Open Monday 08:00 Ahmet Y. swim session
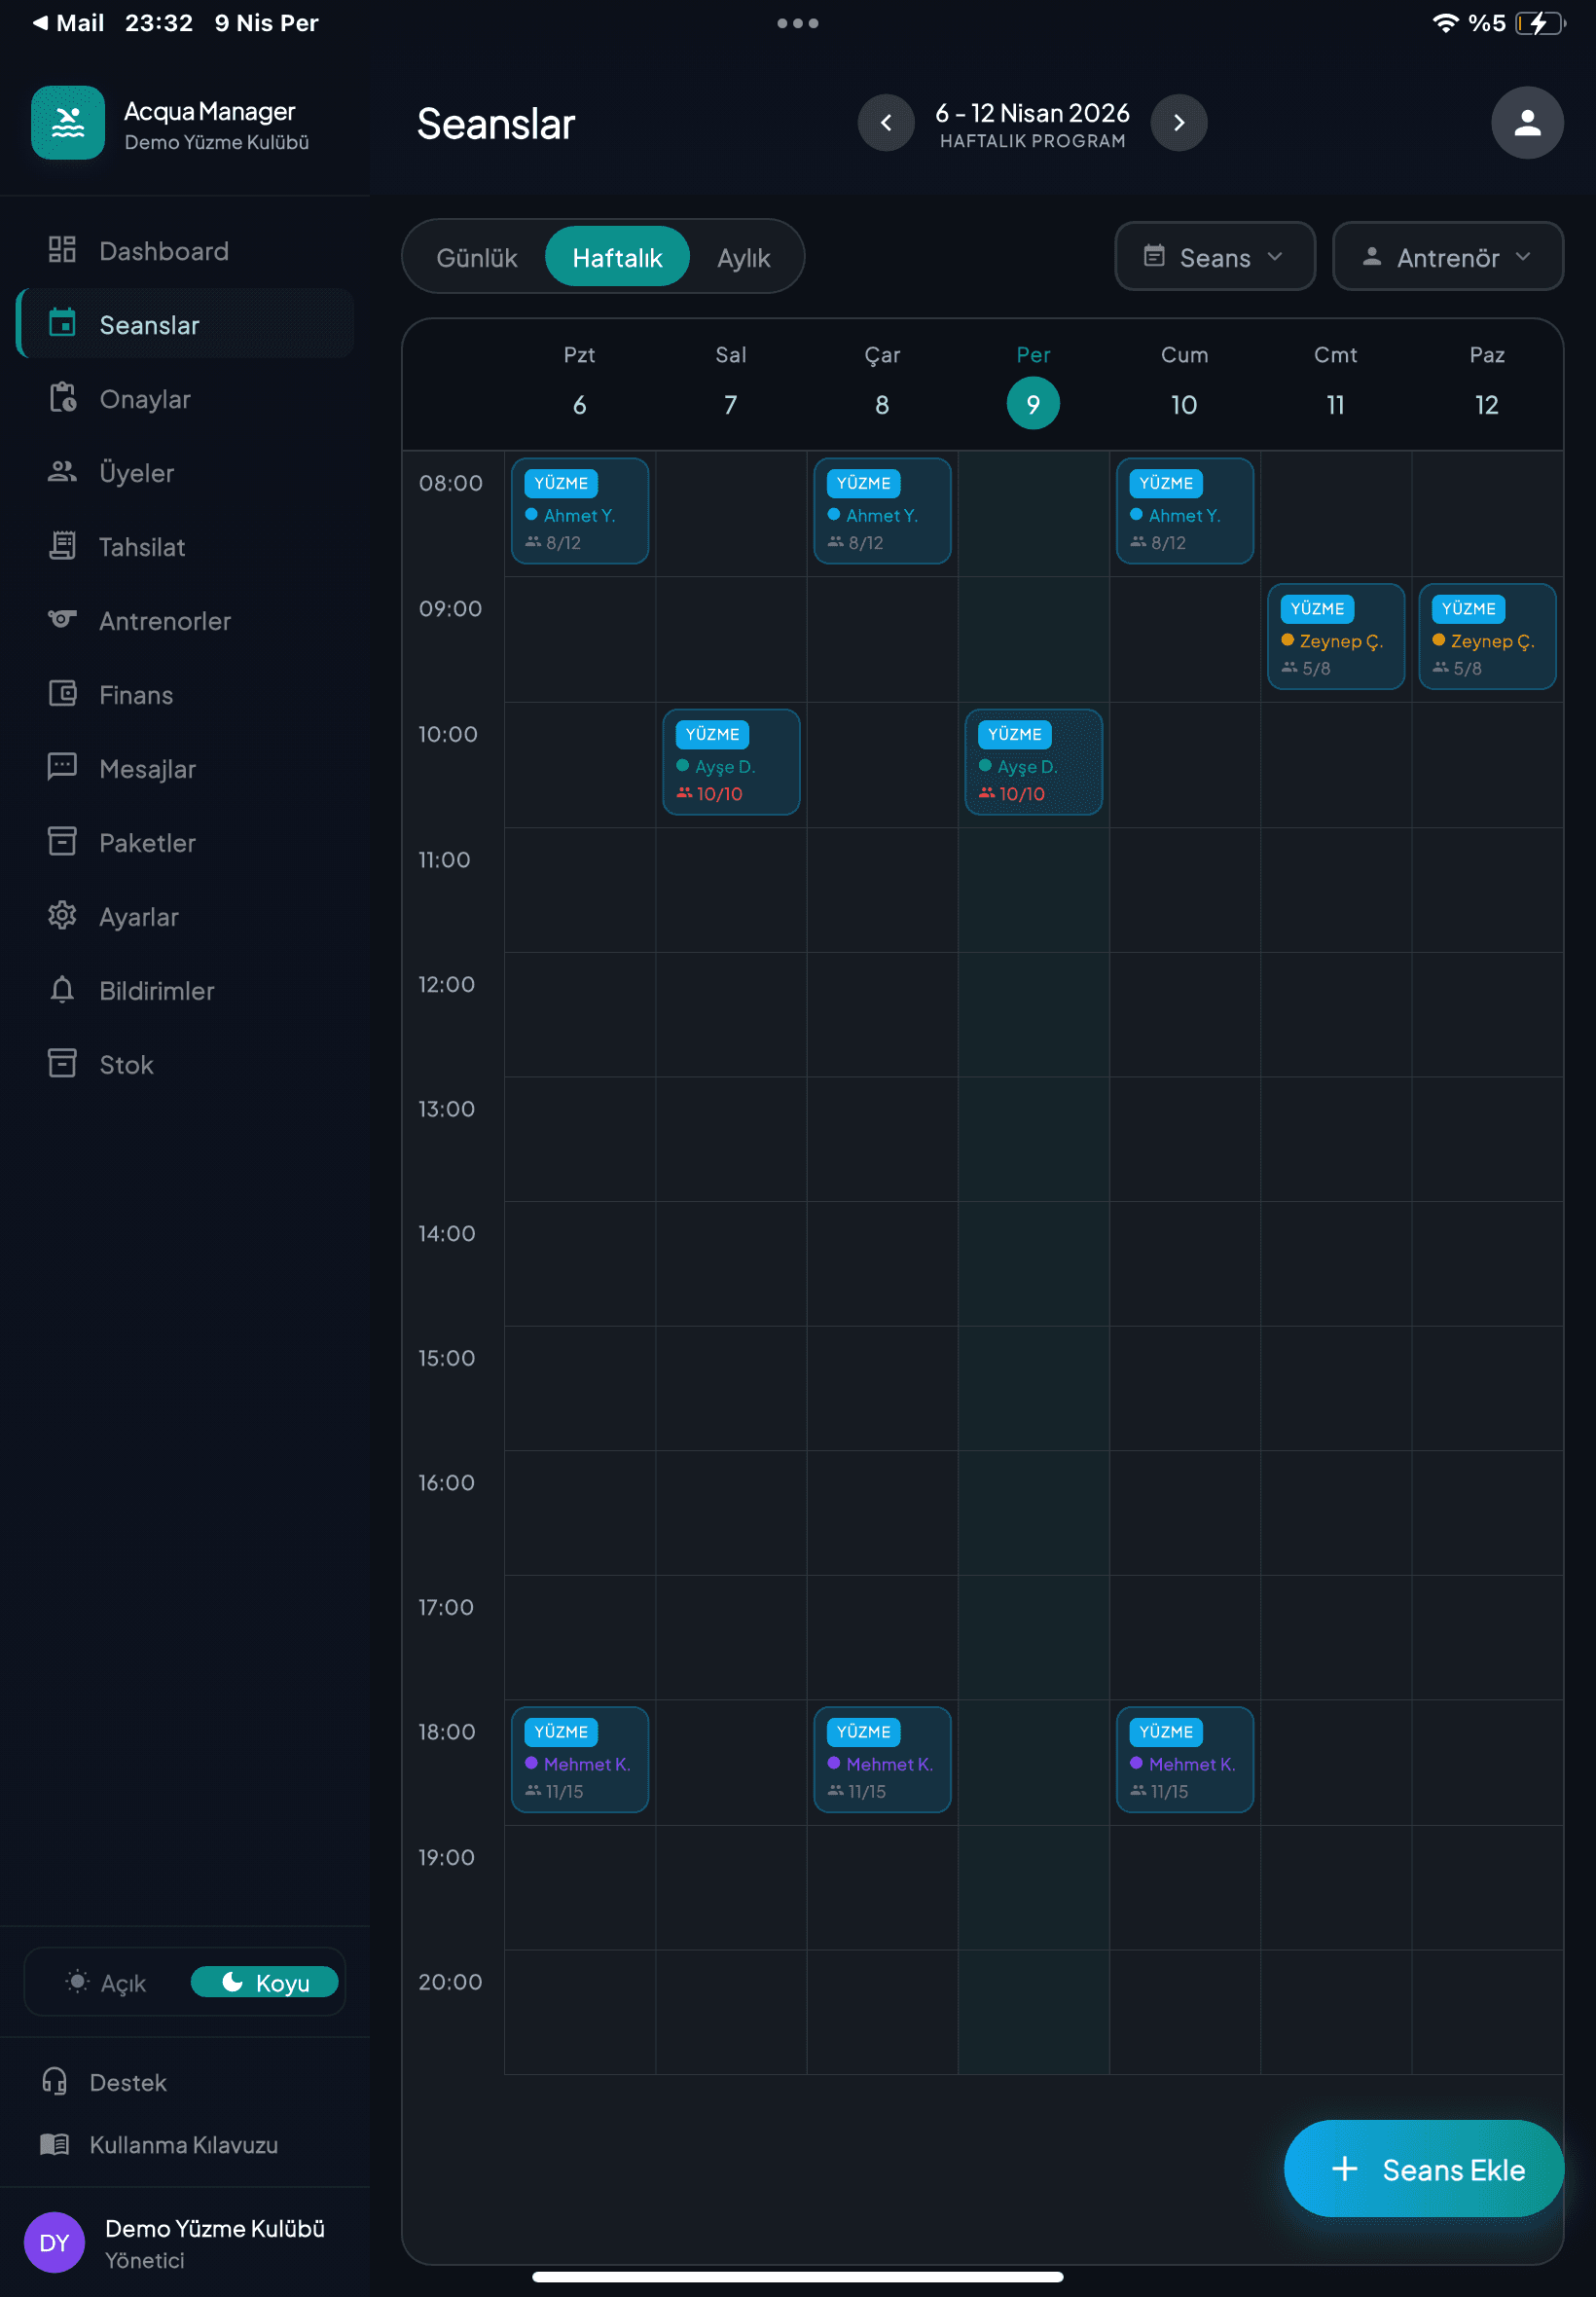 click(580, 511)
